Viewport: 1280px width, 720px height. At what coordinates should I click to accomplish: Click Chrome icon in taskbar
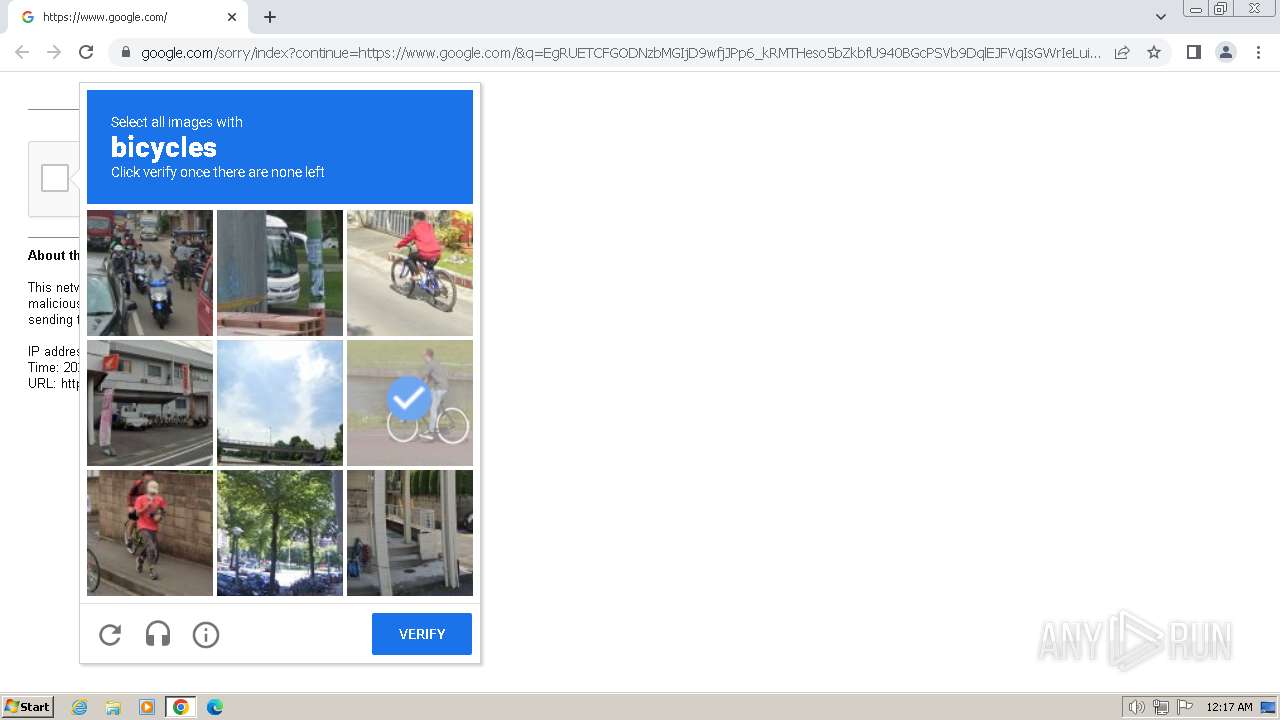click(x=181, y=707)
